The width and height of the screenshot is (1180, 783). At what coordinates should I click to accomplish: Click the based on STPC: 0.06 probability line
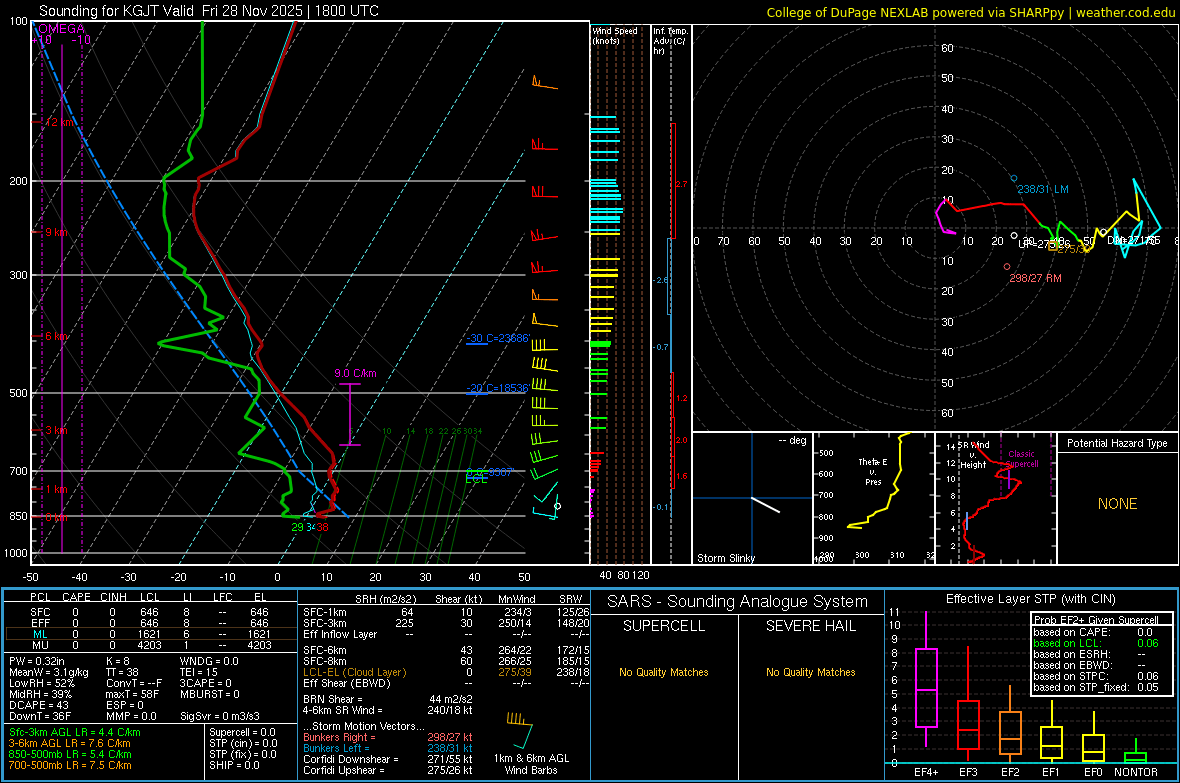click(1096, 676)
